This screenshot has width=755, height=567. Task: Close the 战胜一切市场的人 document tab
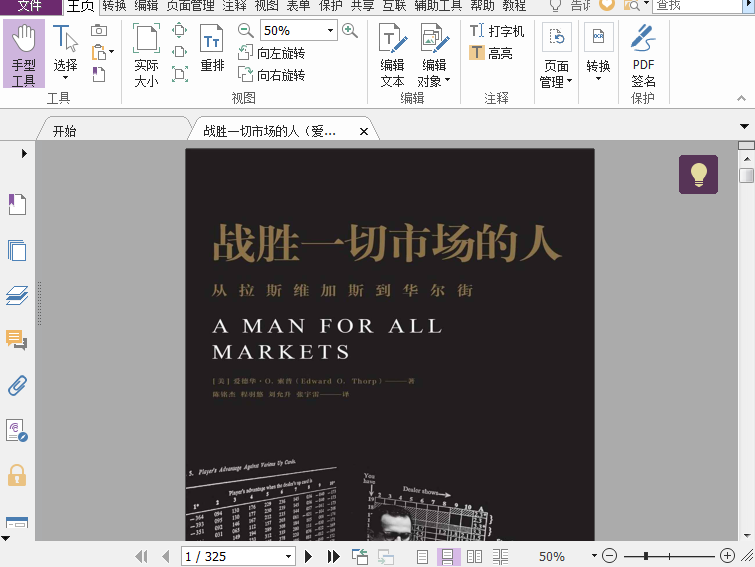pyautogui.click(x=364, y=131)
